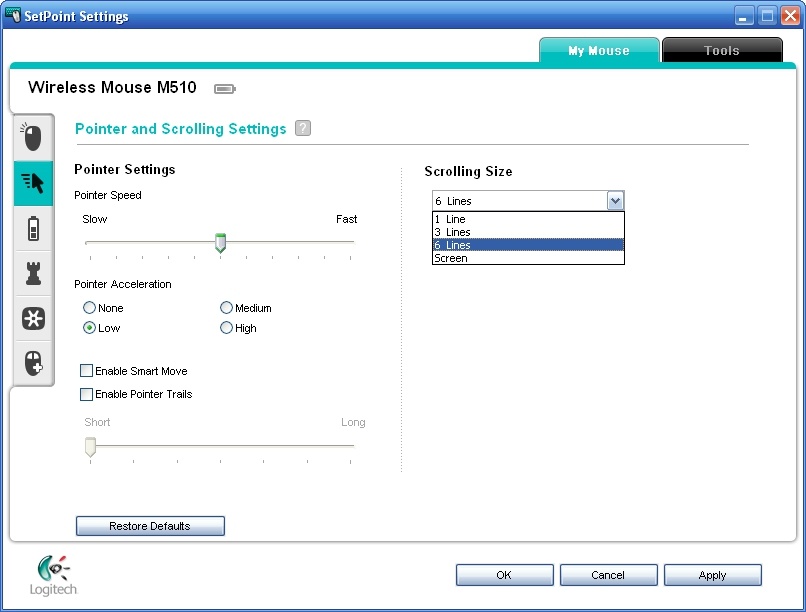Screen dimensions: 806x612
Task: Click the battery indicator next to M510
Action: pos(225,89)
